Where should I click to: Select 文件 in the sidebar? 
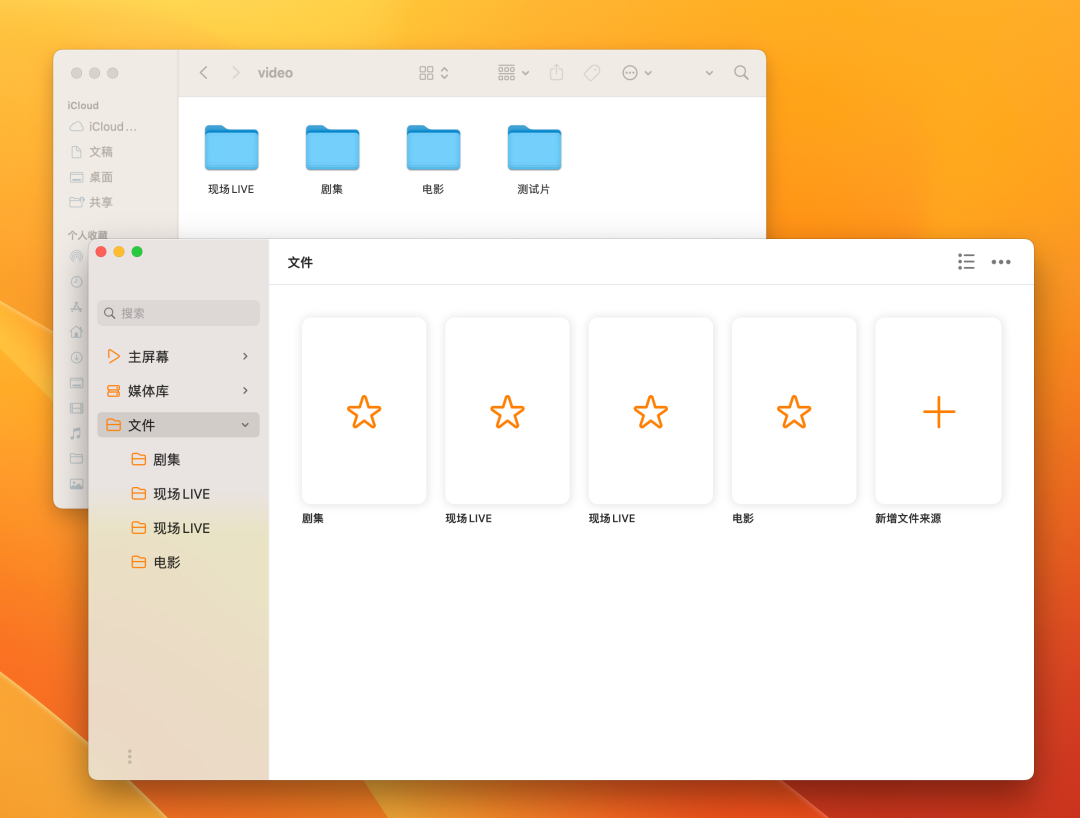point(178,425)
